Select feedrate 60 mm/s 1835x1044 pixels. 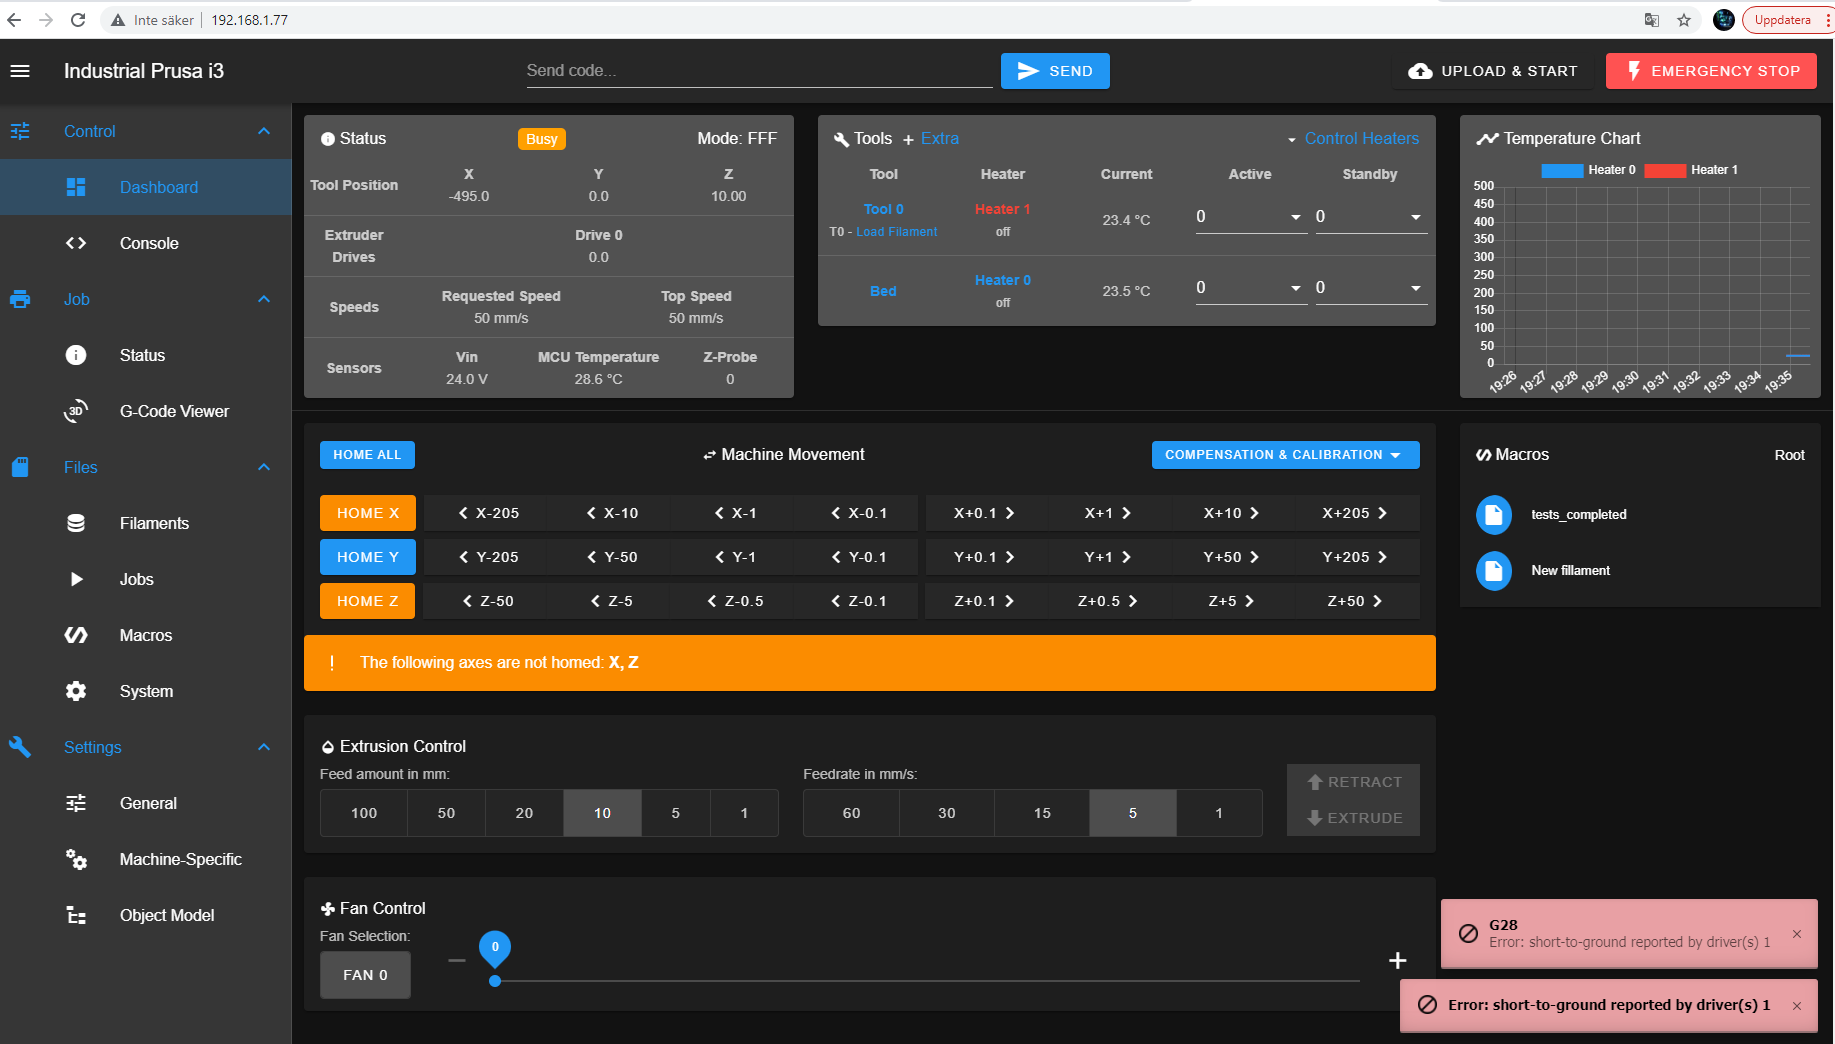(851, 813)
